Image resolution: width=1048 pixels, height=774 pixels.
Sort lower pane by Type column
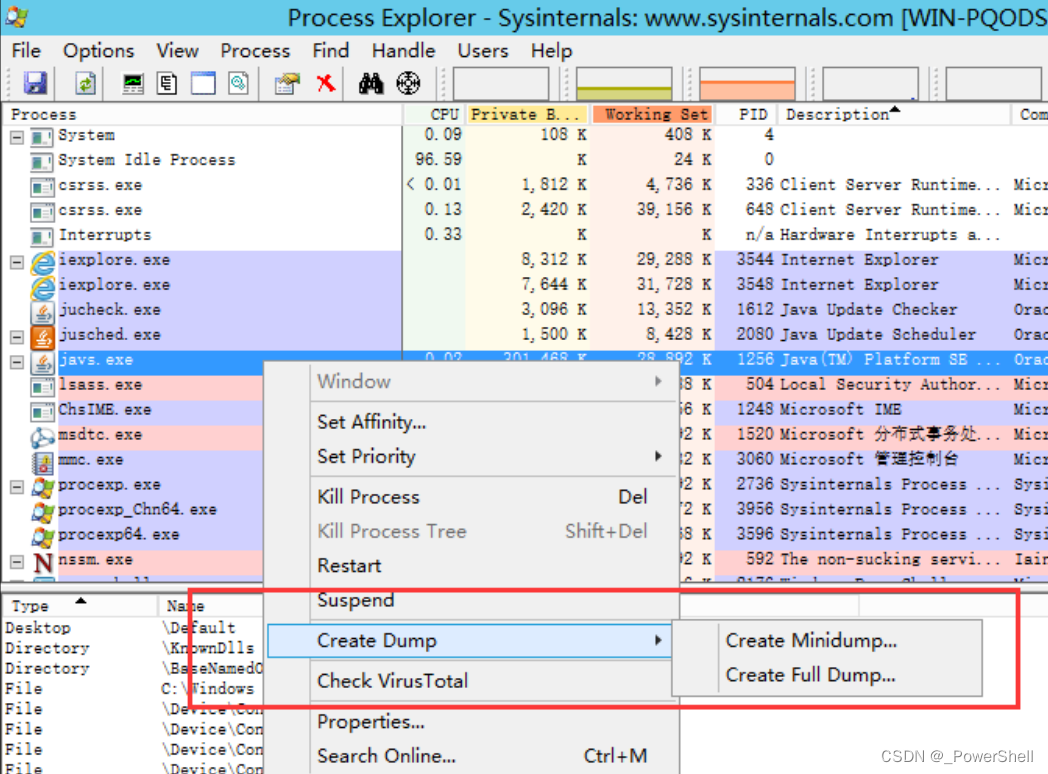pyautogui.click(x=80, y=606)
